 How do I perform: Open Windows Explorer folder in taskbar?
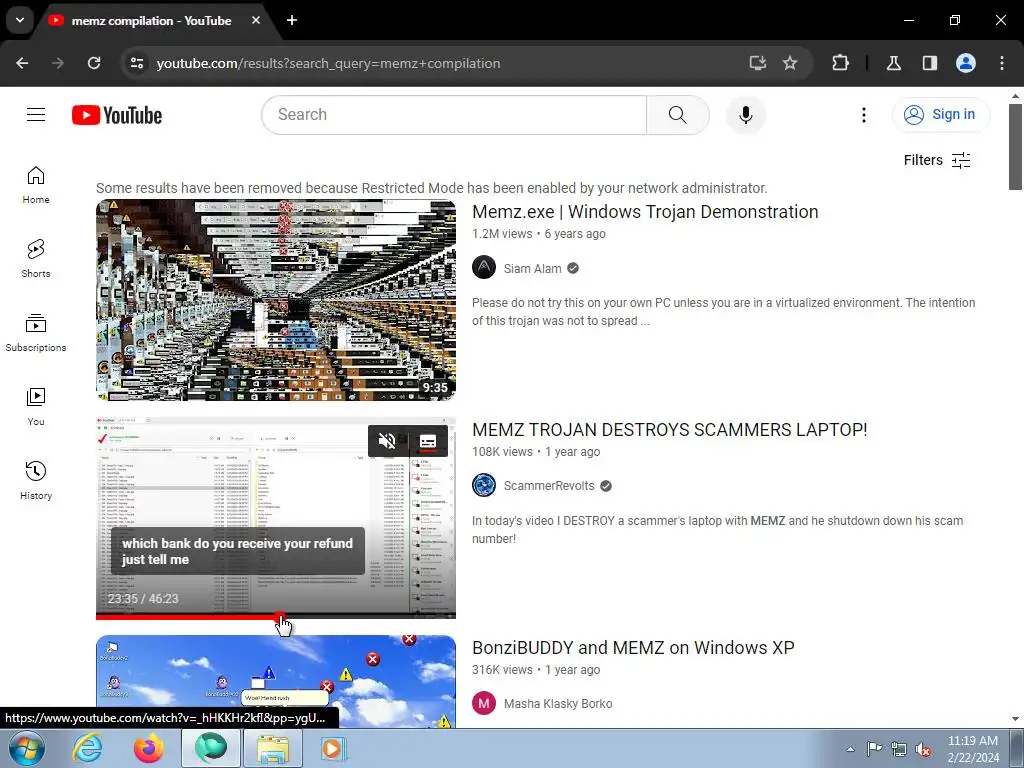tap(272, 748)
